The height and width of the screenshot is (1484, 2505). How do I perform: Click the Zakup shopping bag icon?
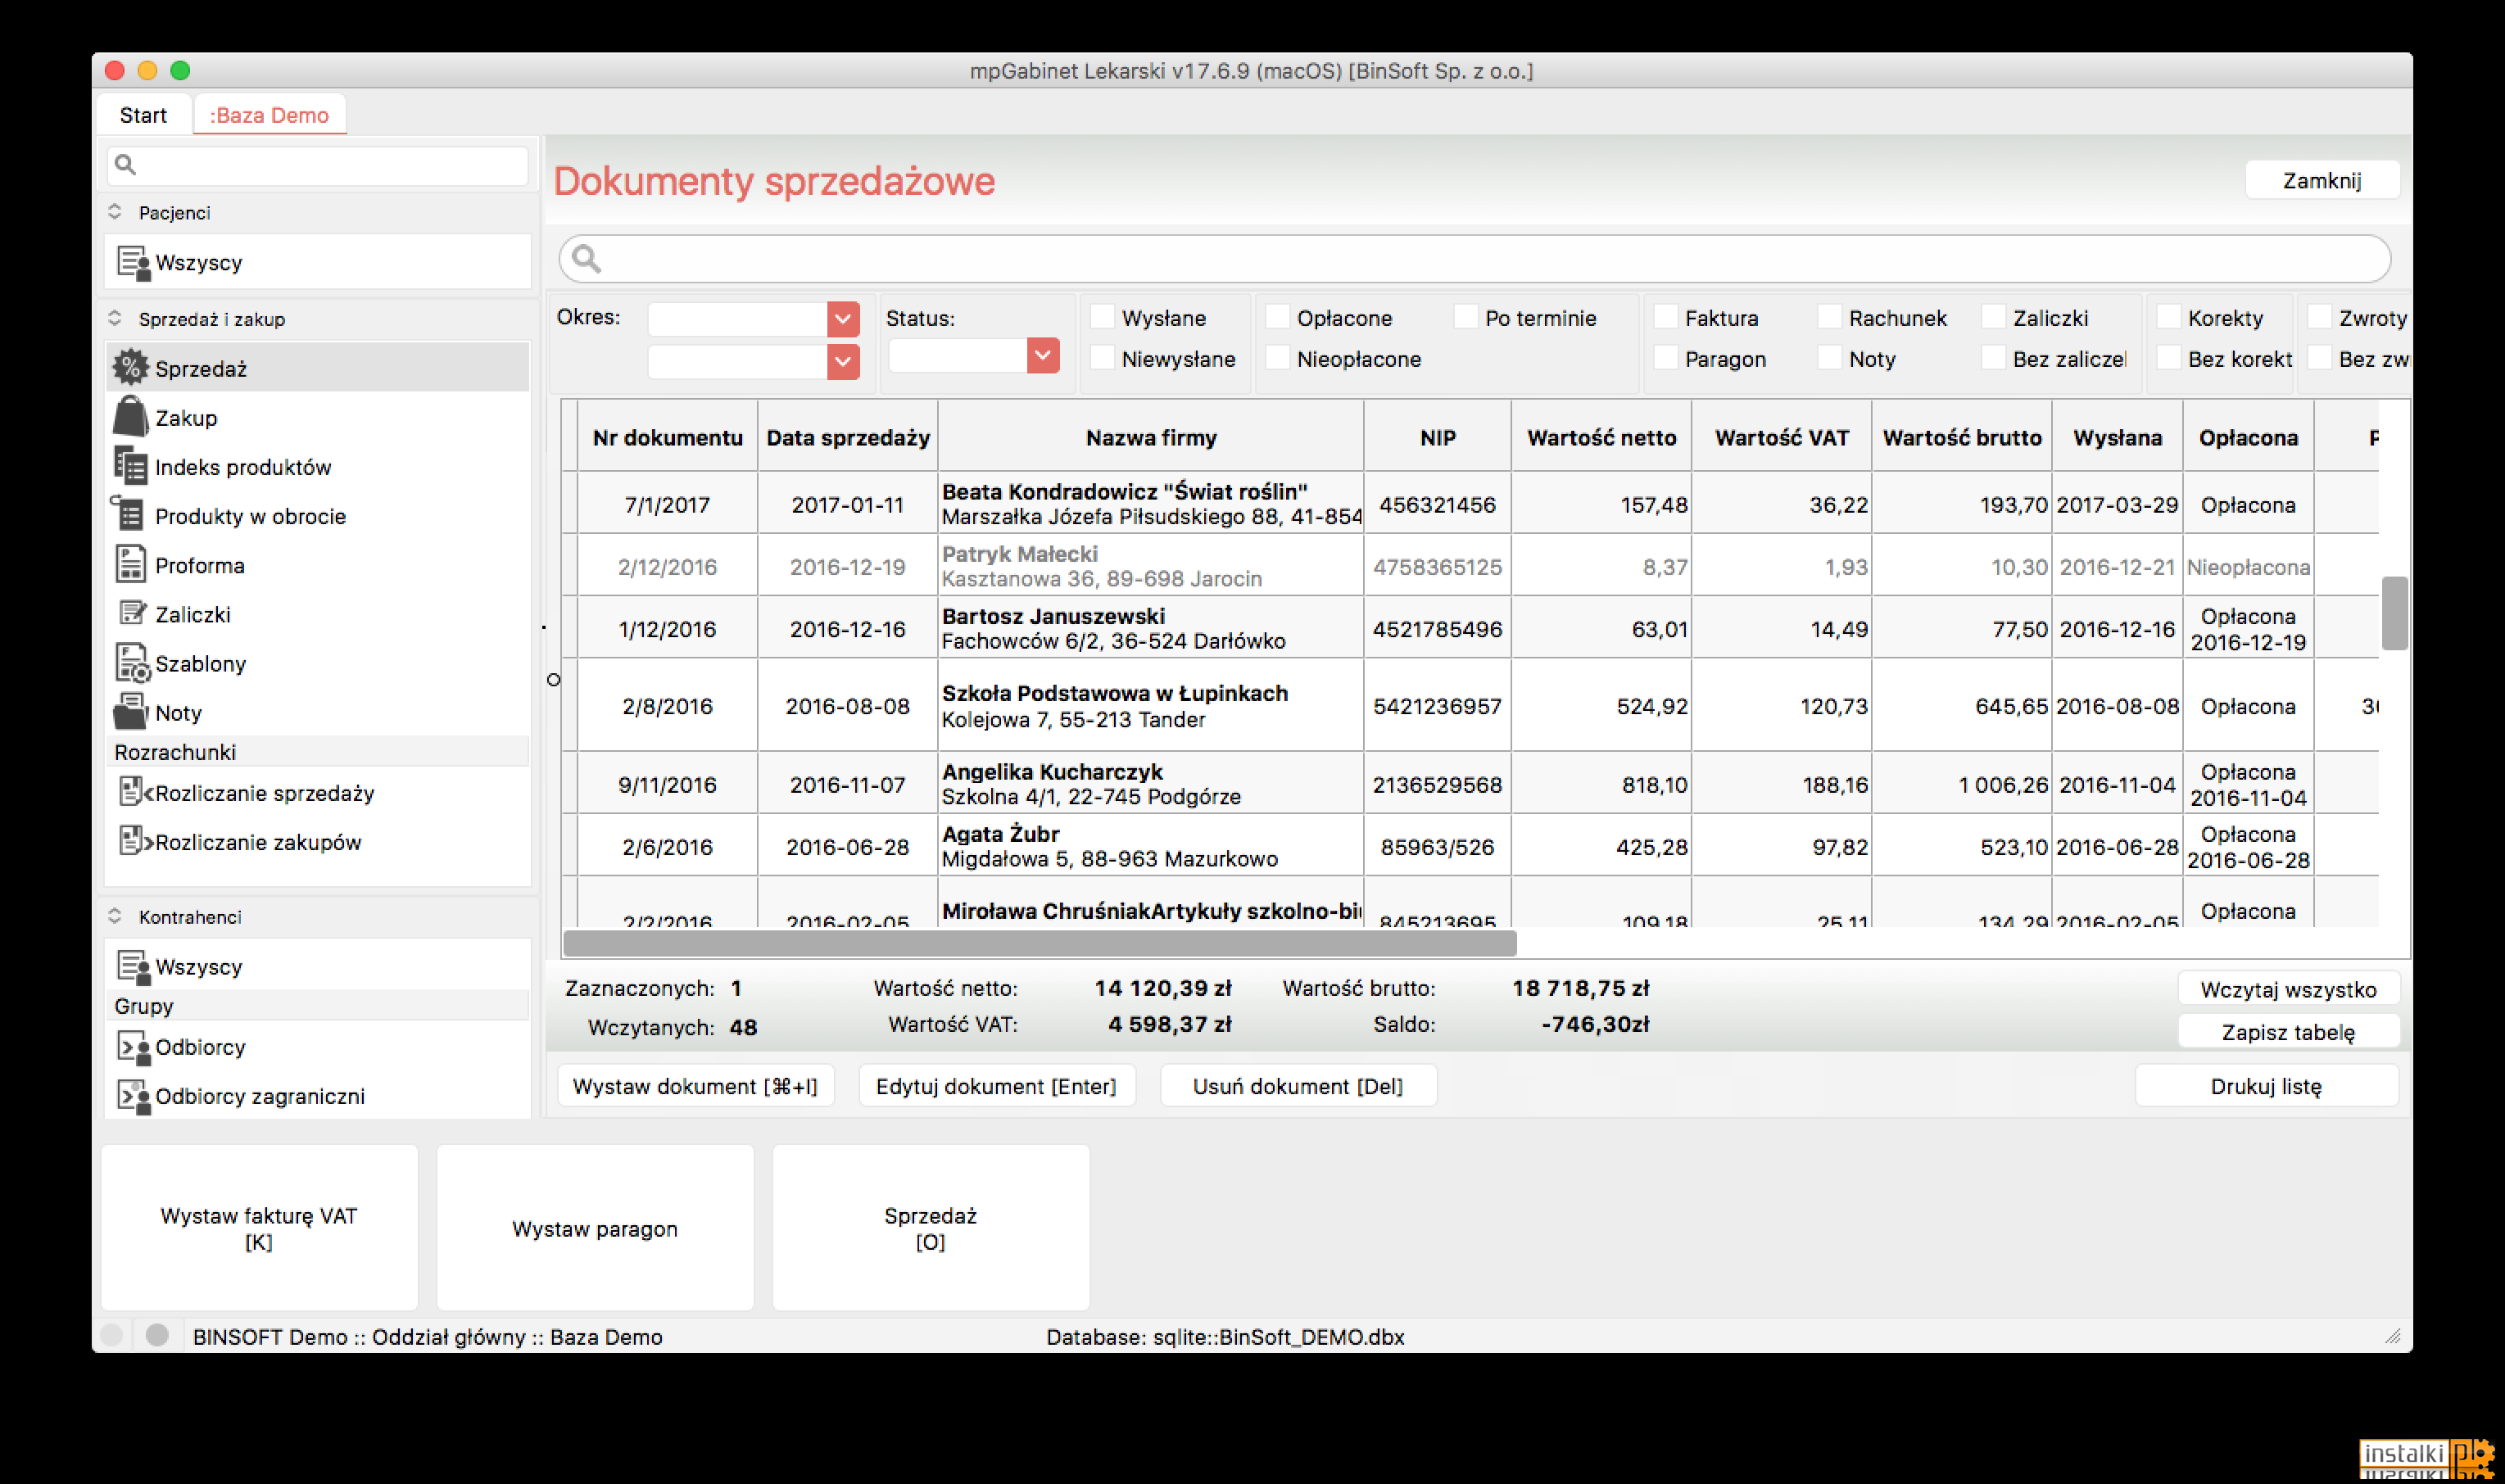pos(130,416)
